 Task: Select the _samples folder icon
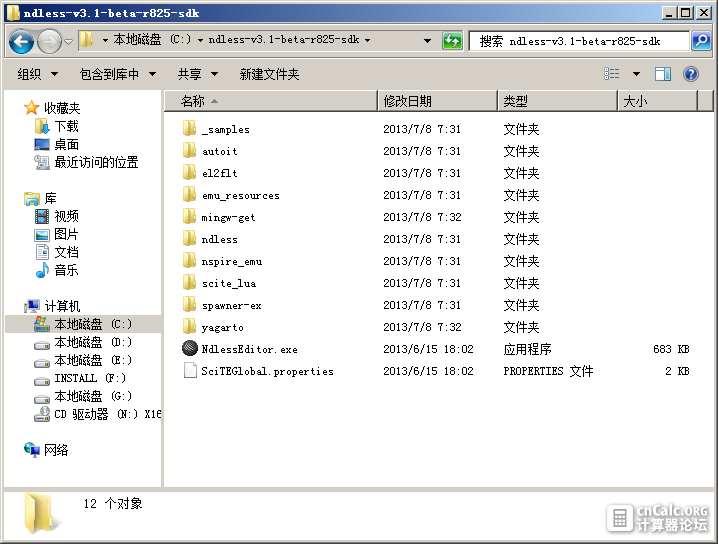tap(189, 128)
